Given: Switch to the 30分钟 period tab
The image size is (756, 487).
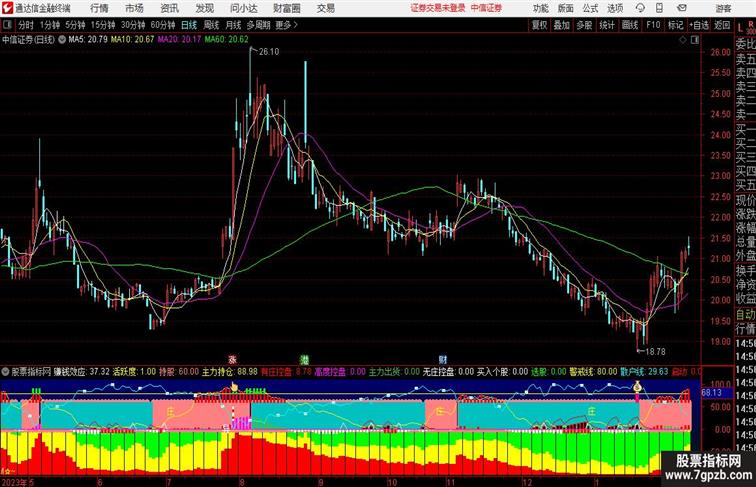Looking at the screenshot, I should click(x=133, y=25).
